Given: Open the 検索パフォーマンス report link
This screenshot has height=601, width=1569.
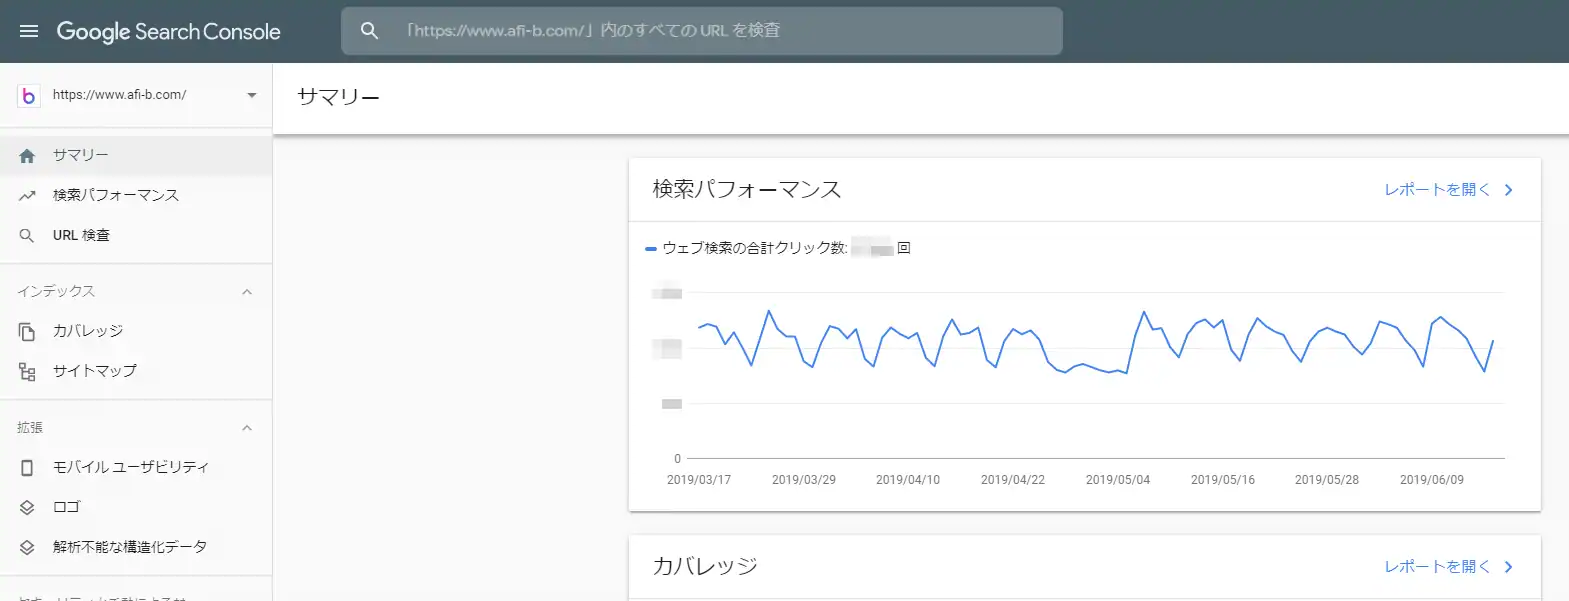Looking at the screenshot, I should (x=1448, y=190).
